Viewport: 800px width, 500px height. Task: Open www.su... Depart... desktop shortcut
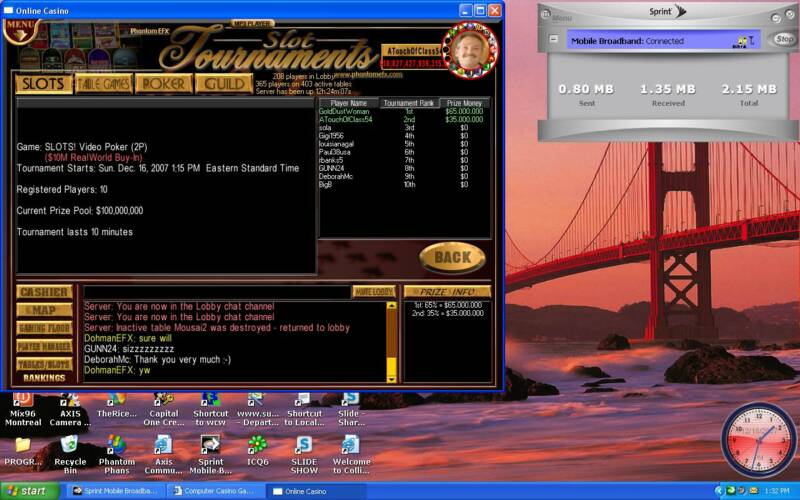[258, 410]
